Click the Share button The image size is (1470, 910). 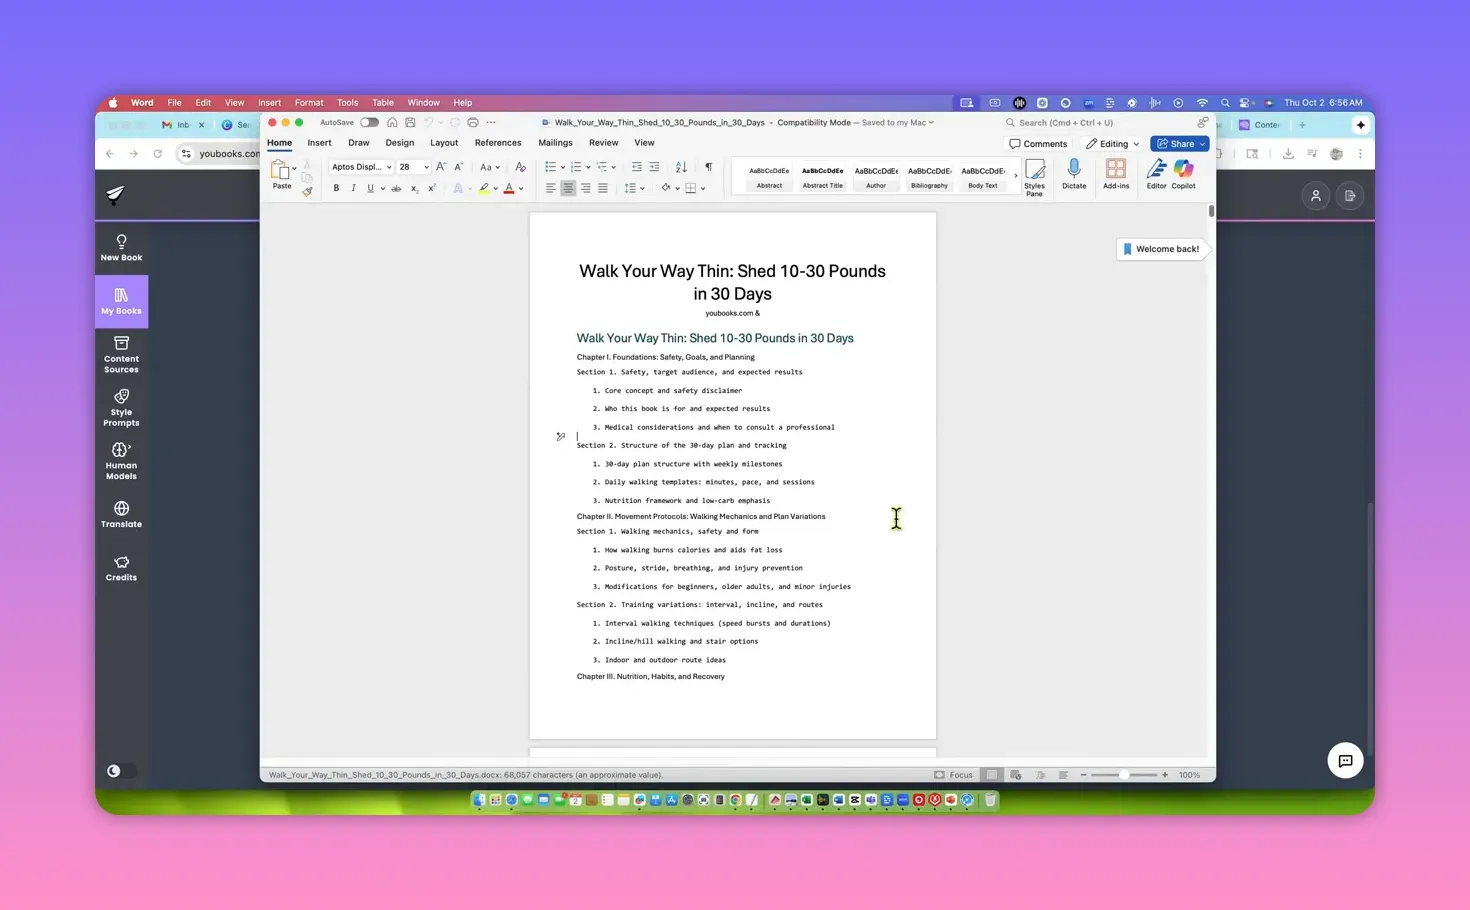[x=1179, y=143]
